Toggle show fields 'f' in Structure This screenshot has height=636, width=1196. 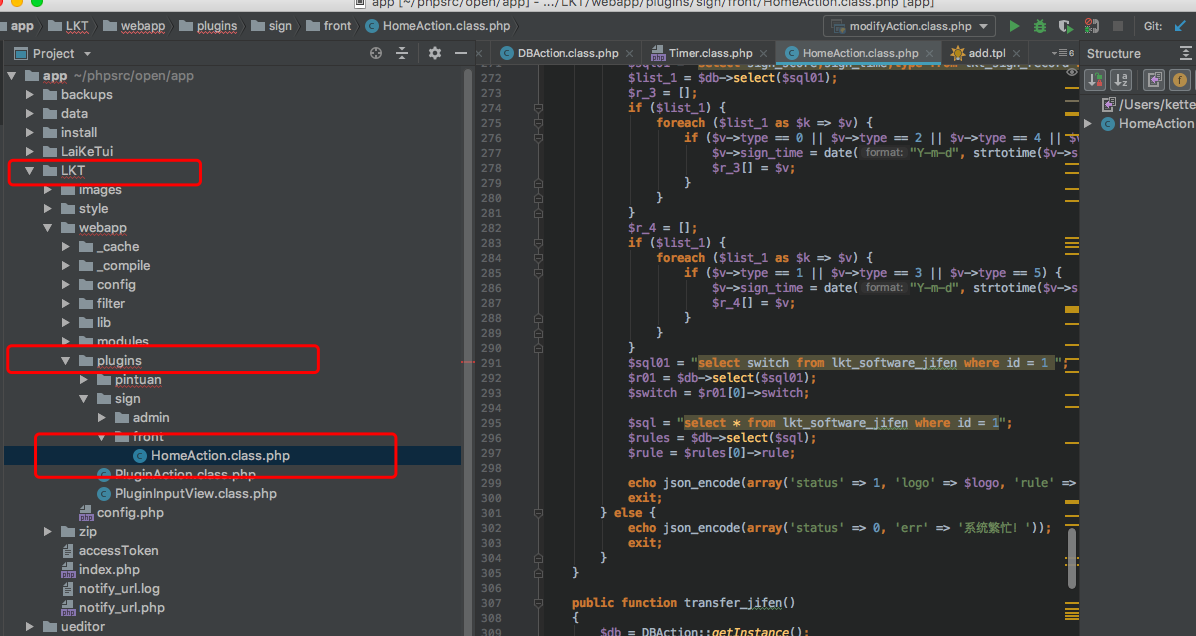pos(1180,79)
